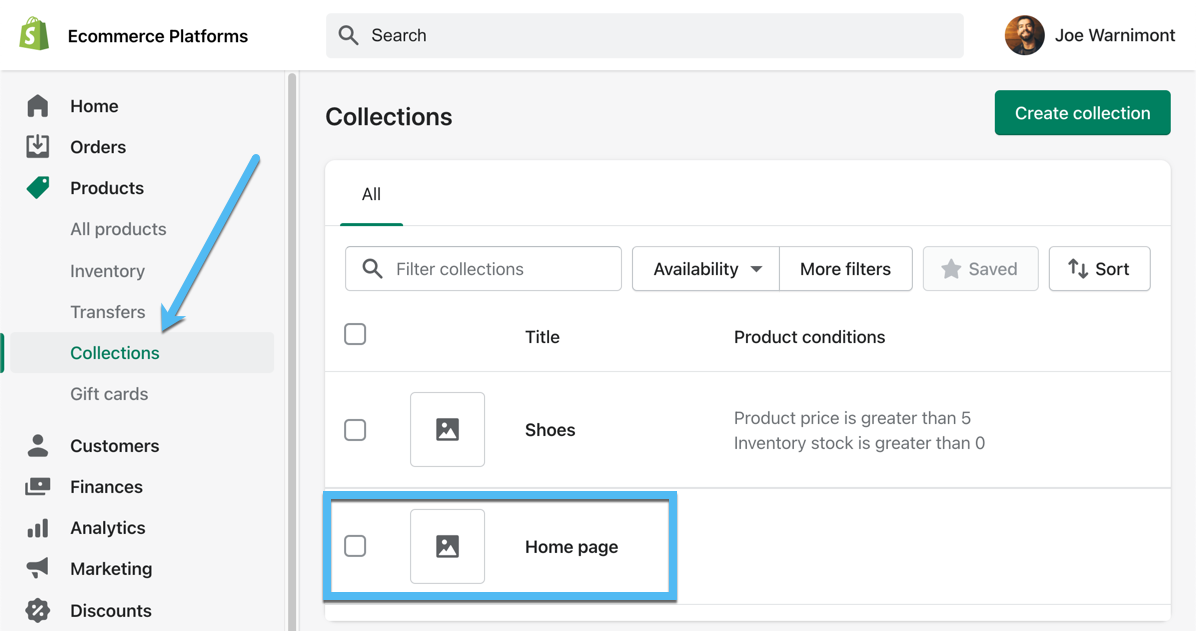Switch to the All tab
The image size is (1196, 631).
371,195
